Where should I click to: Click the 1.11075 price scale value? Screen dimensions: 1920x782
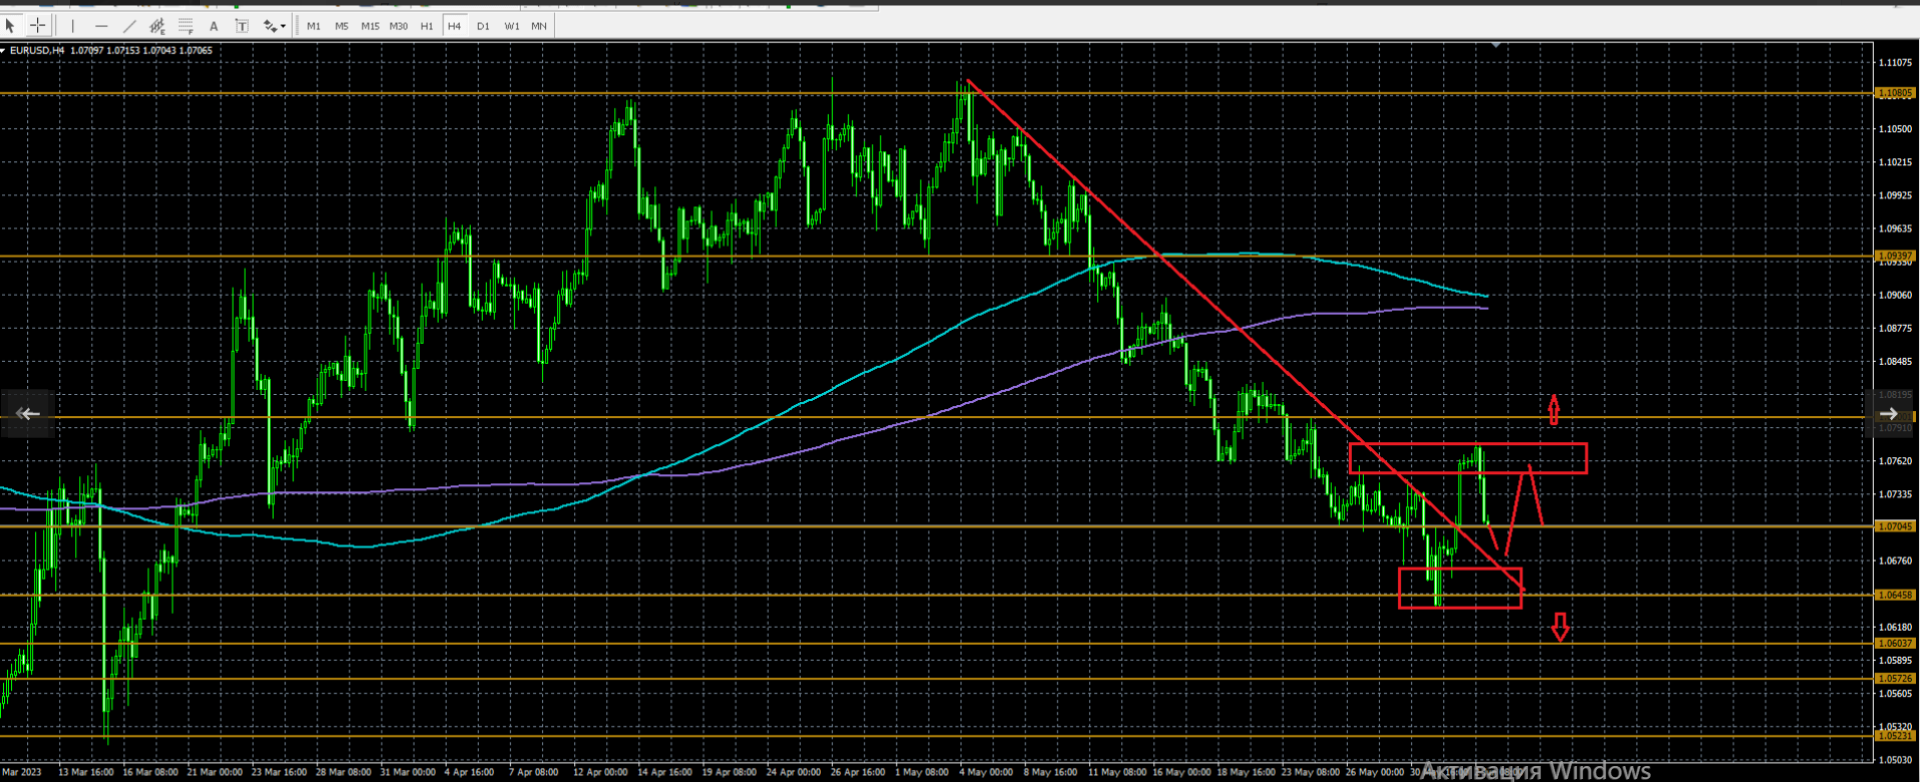1895,63
